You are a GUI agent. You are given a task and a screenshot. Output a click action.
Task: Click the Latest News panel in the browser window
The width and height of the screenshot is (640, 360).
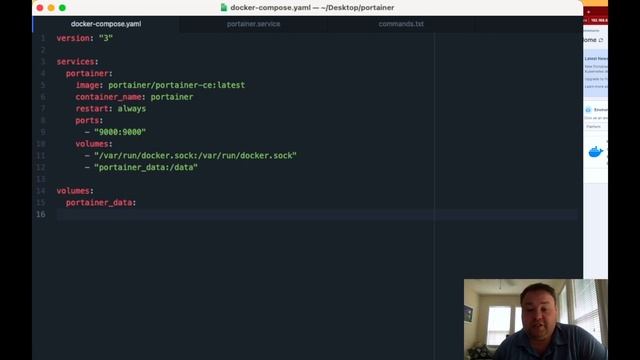(596, 74)
